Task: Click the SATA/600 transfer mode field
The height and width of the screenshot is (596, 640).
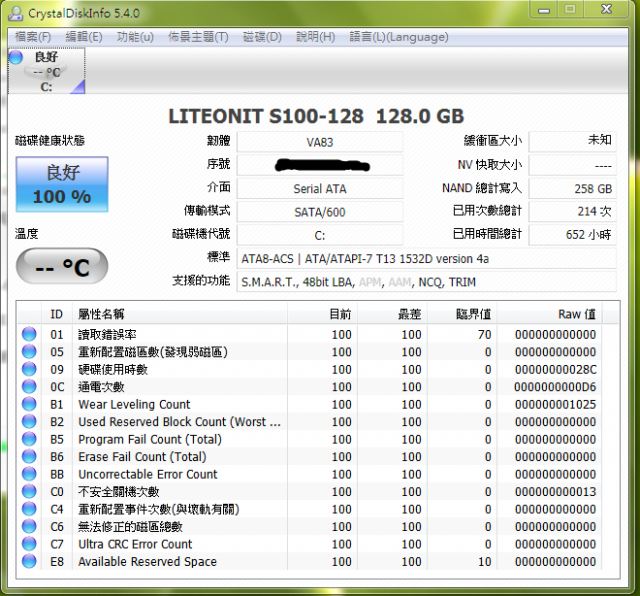Action: 320,212
